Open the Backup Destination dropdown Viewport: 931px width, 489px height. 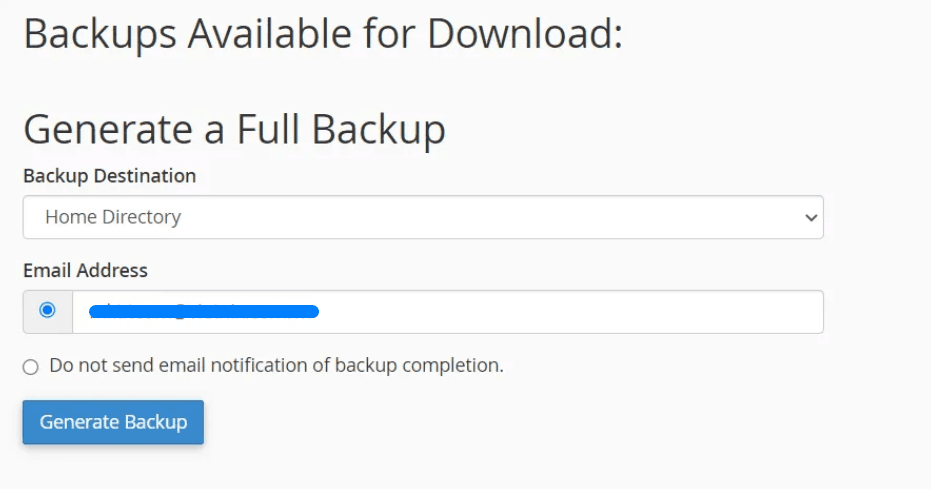pyautogui.click(x=422, y=217)
